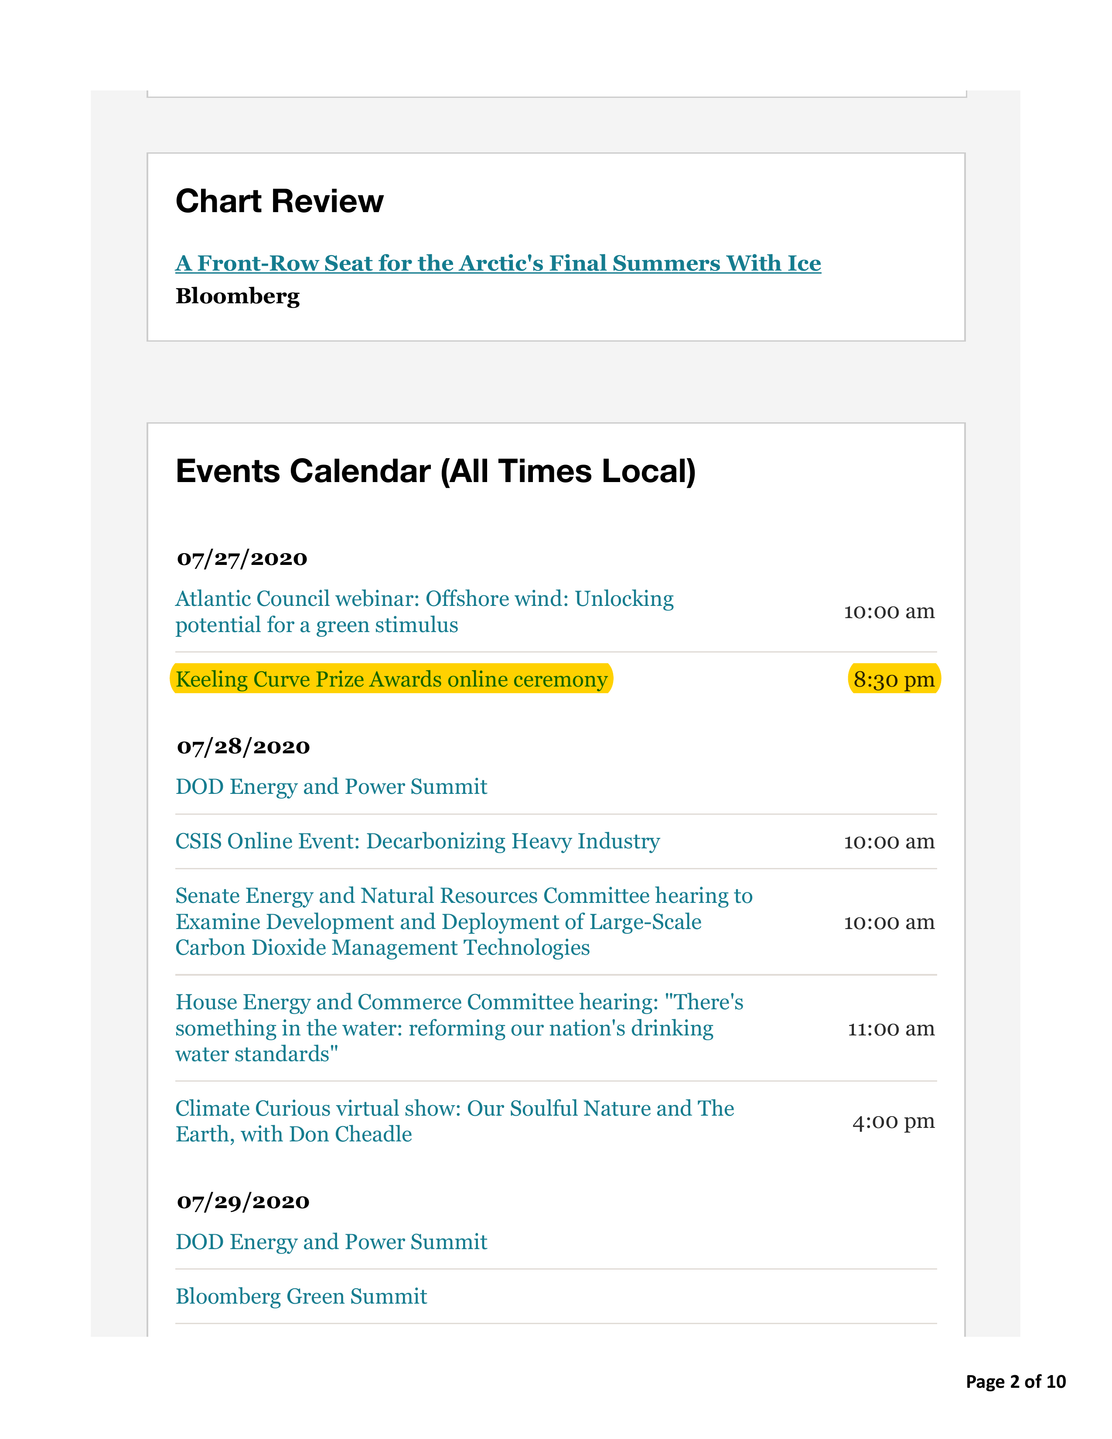Screen dimensions: 1112x1439
Task: Open Keeling Curve Prize Awards ceremony link
Action: 391,680
